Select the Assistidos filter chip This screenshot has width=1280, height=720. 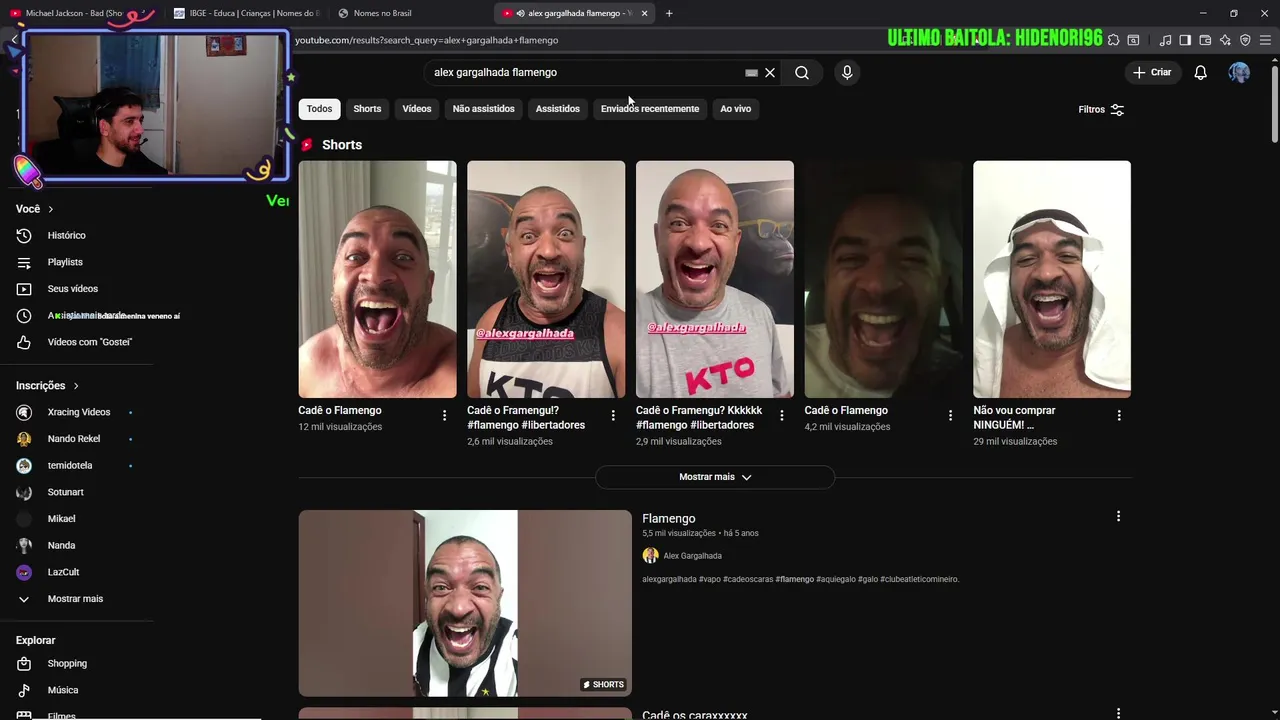(x=557, y=109)
